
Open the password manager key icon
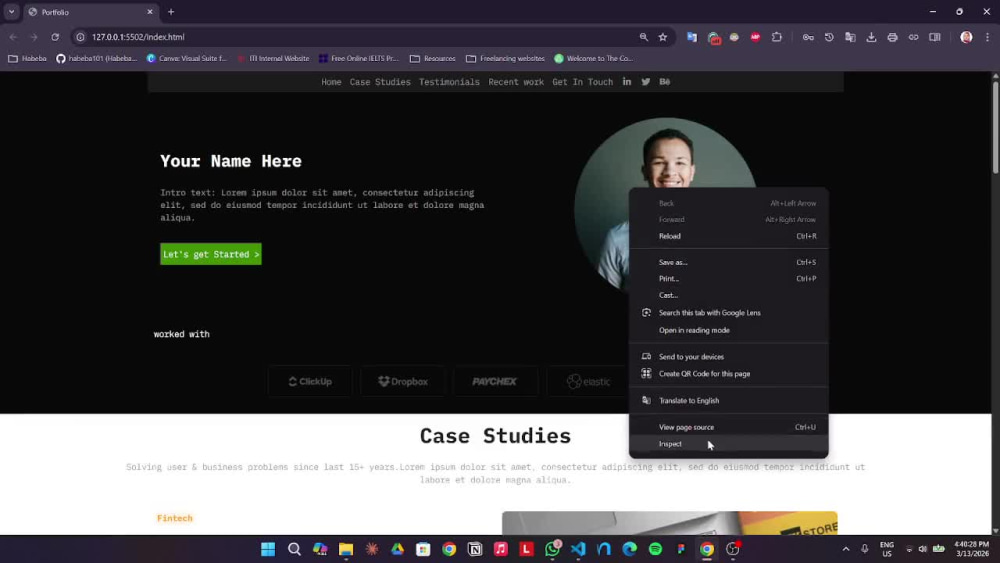(x=808, y=37)
